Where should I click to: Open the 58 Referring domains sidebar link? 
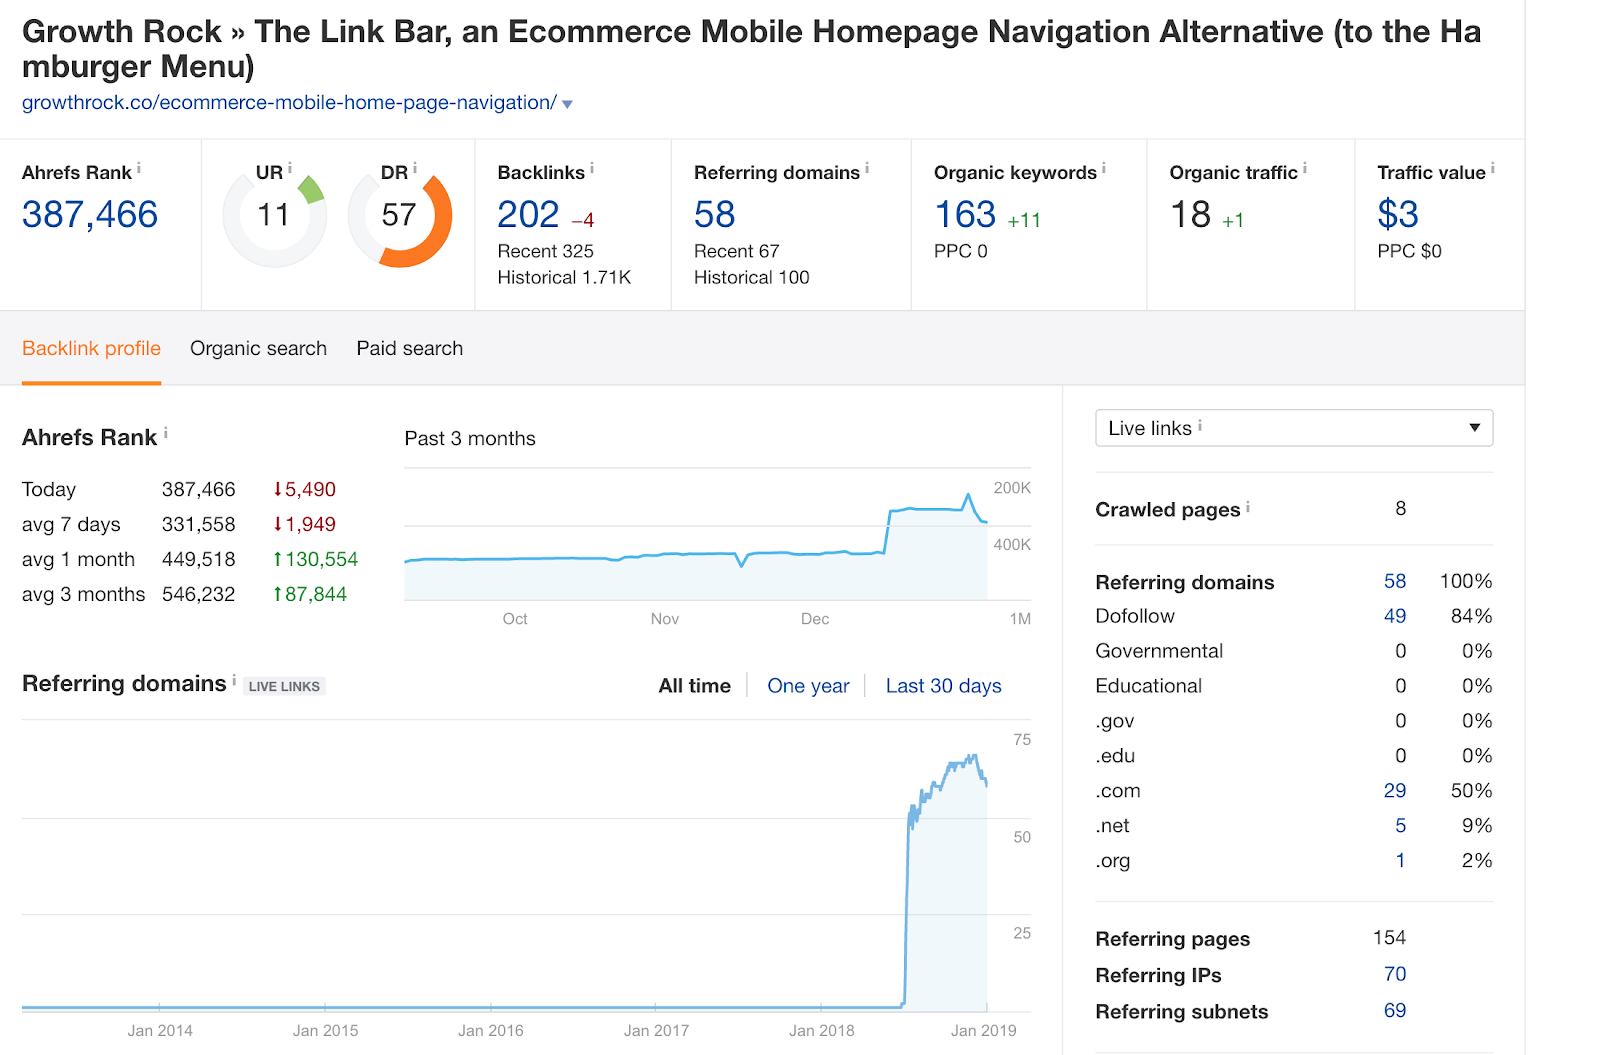tap(1395, 582)
